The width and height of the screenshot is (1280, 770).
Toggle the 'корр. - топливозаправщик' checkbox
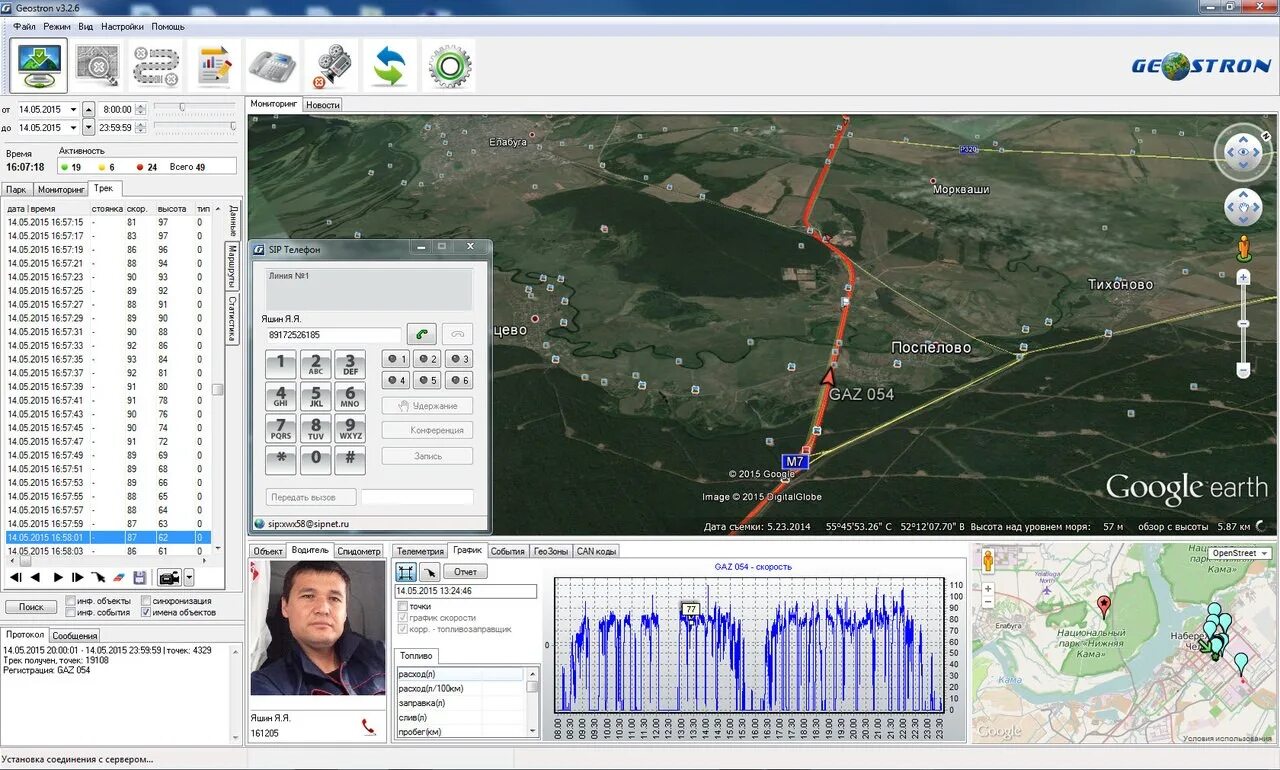(402, 630)
